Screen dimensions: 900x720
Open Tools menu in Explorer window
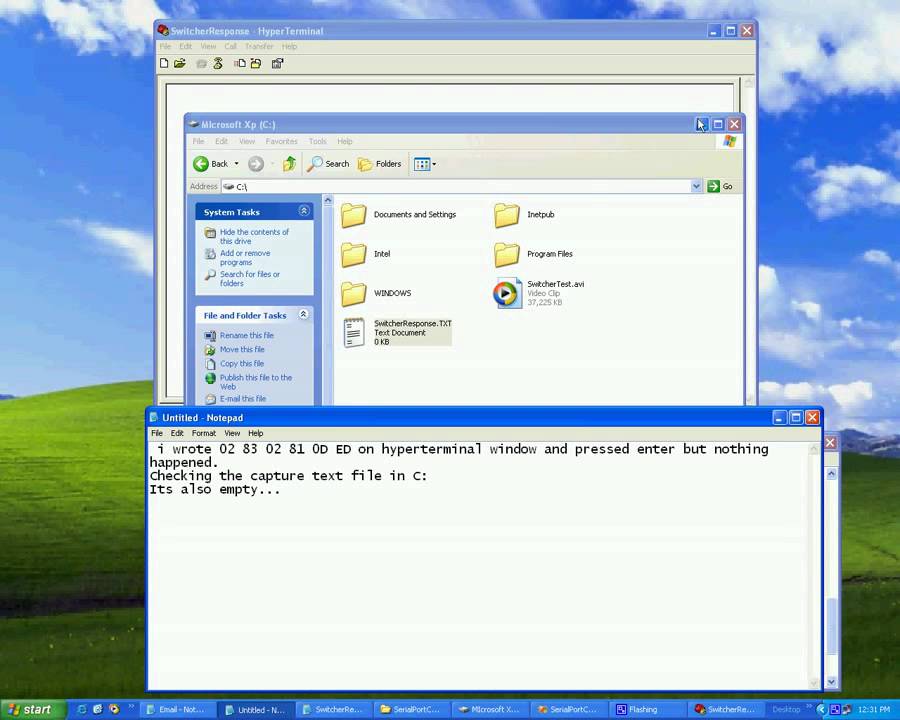pos(317,141)
